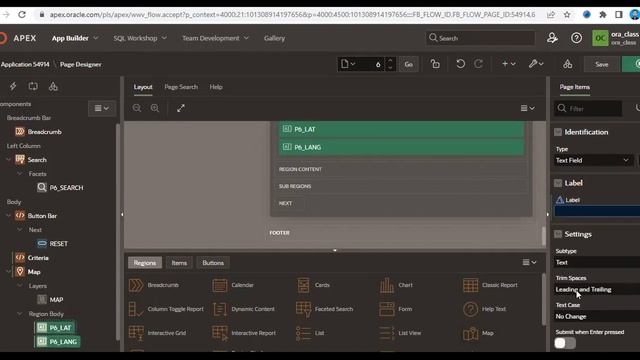Open the Gallery menu item

click(x=274, y=38)
